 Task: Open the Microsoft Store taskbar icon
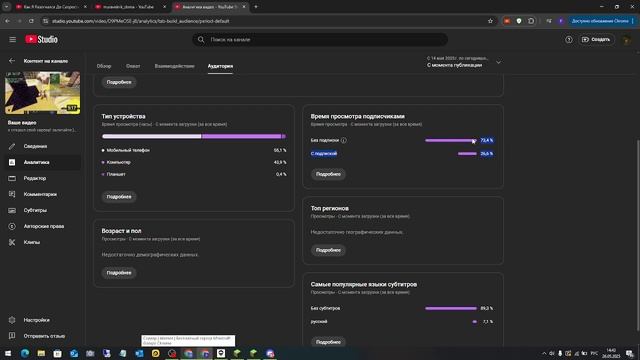point(58,353)
